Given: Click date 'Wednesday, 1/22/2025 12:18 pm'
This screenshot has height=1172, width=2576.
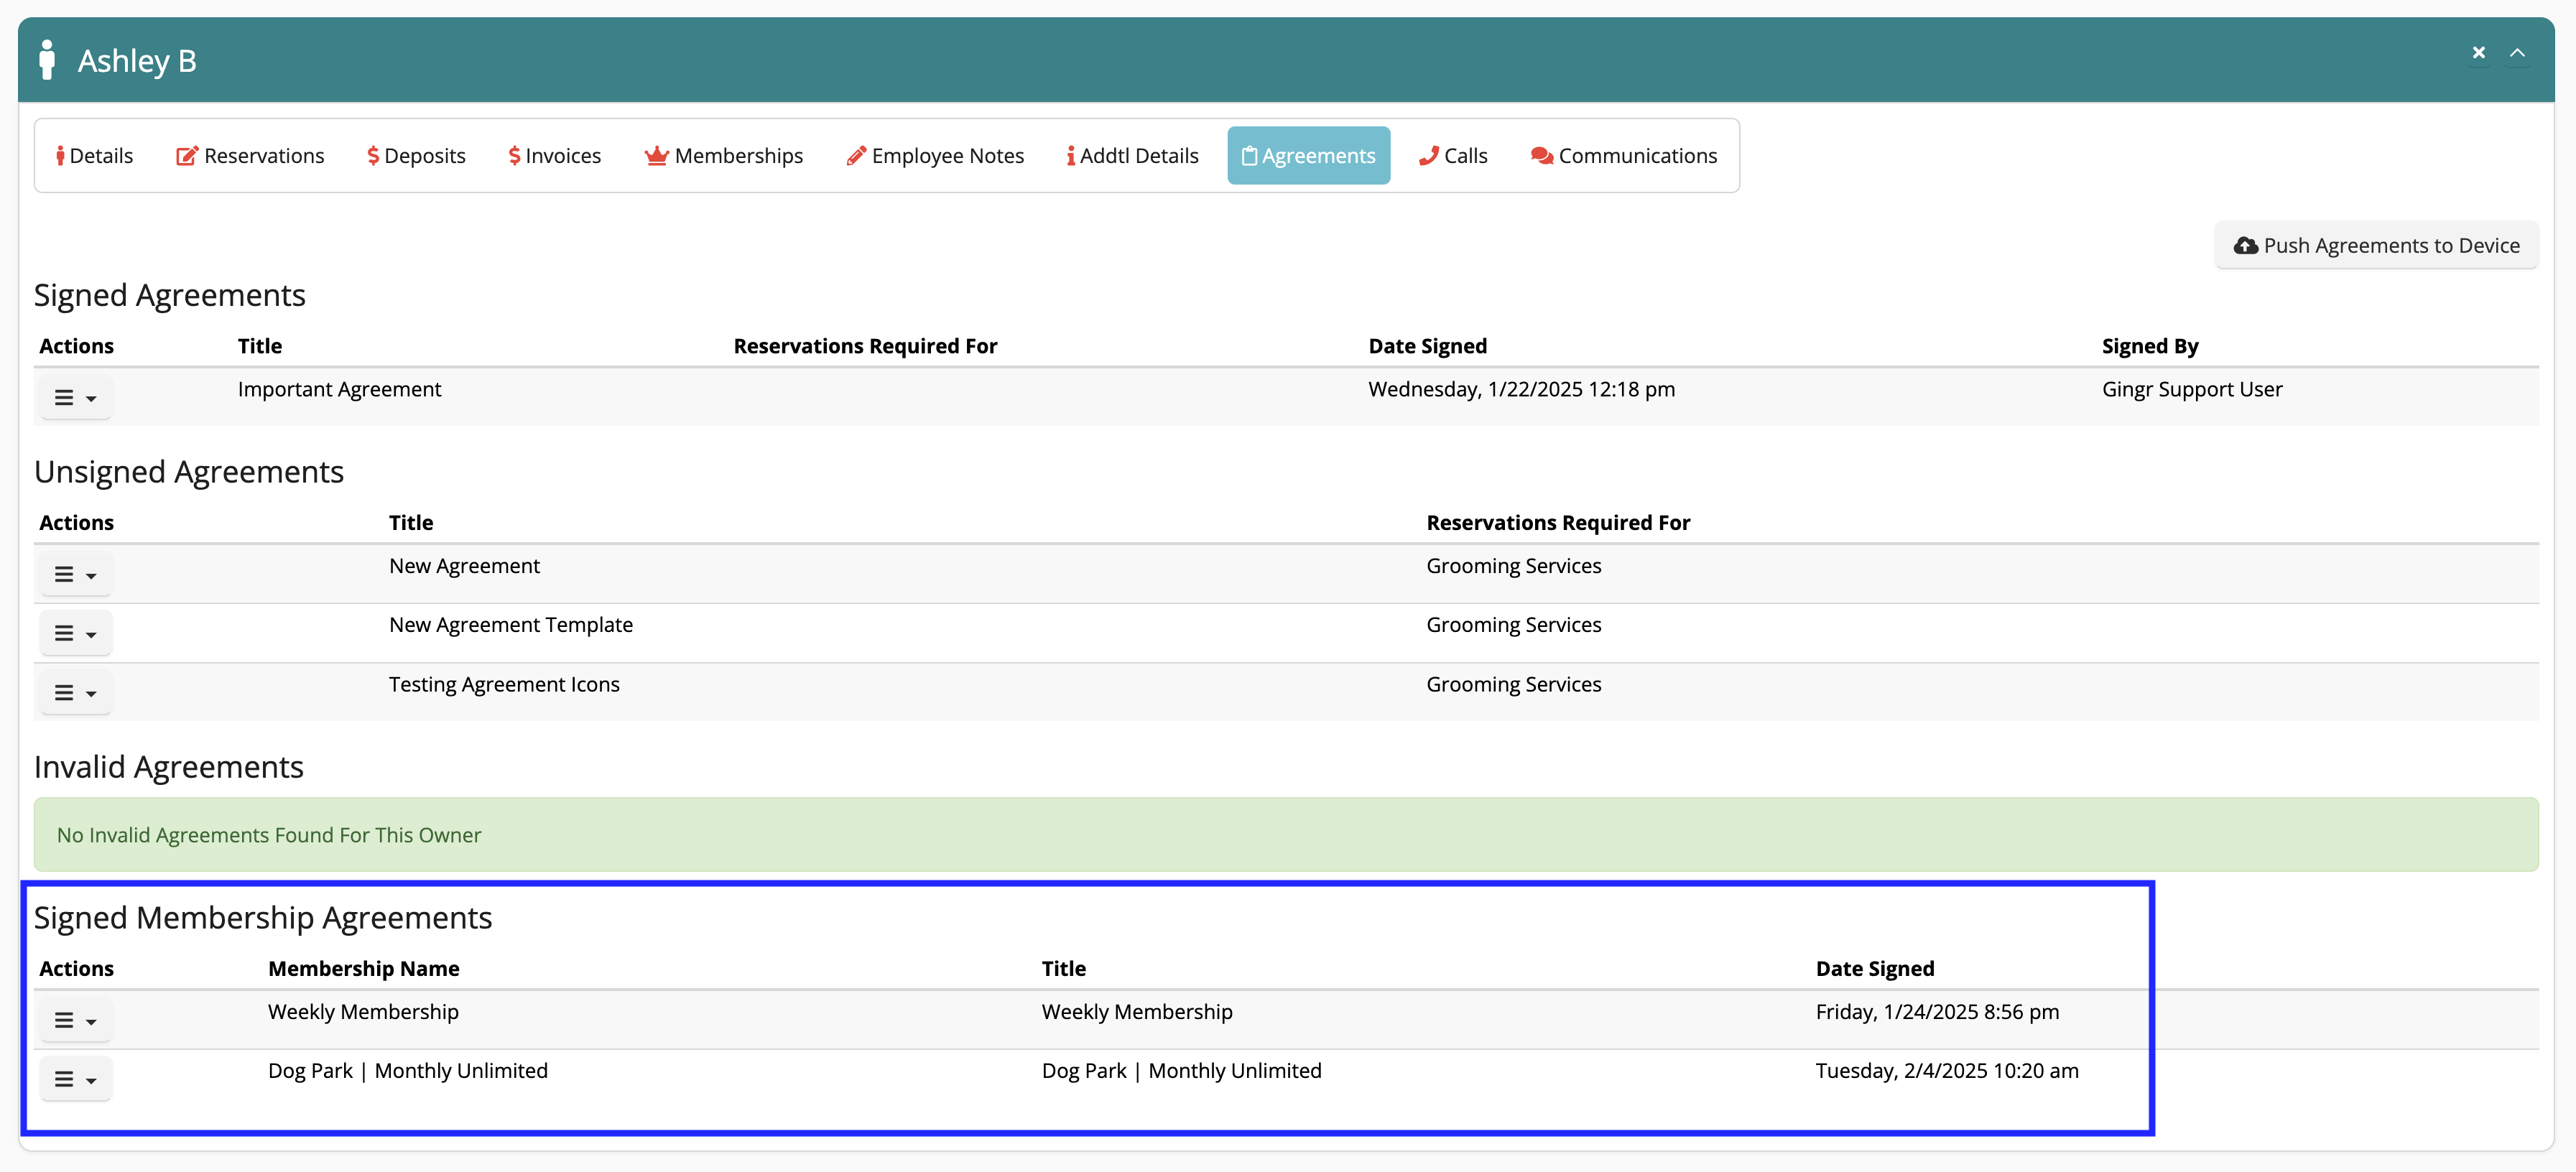Looking at the screenshot, I should 1521,389.
